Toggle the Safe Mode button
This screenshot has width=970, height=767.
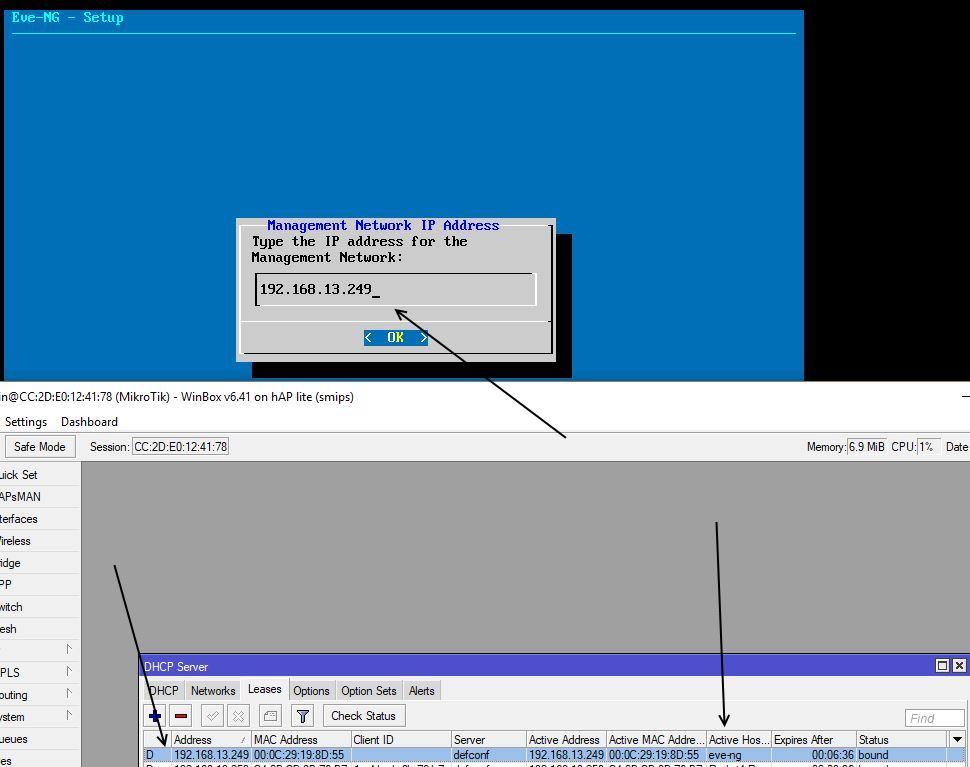[40, 447]
